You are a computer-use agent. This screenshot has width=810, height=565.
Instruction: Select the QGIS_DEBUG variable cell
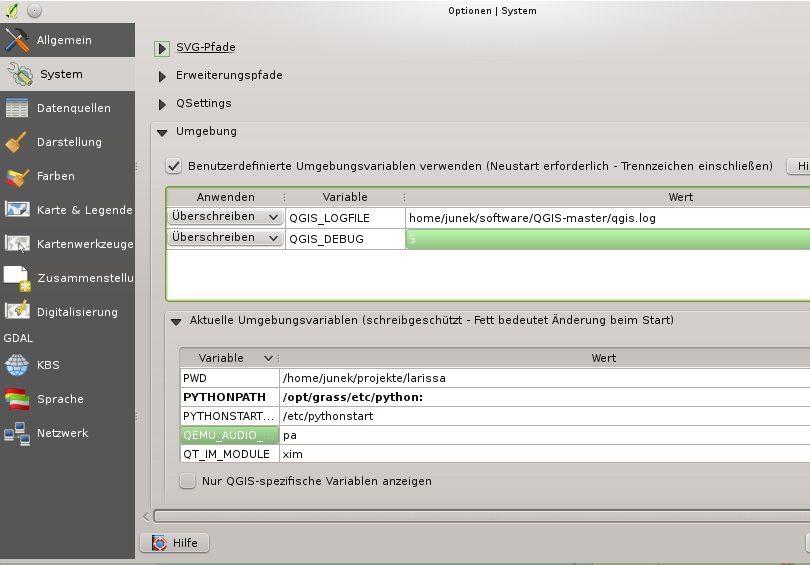pos(345,239)
